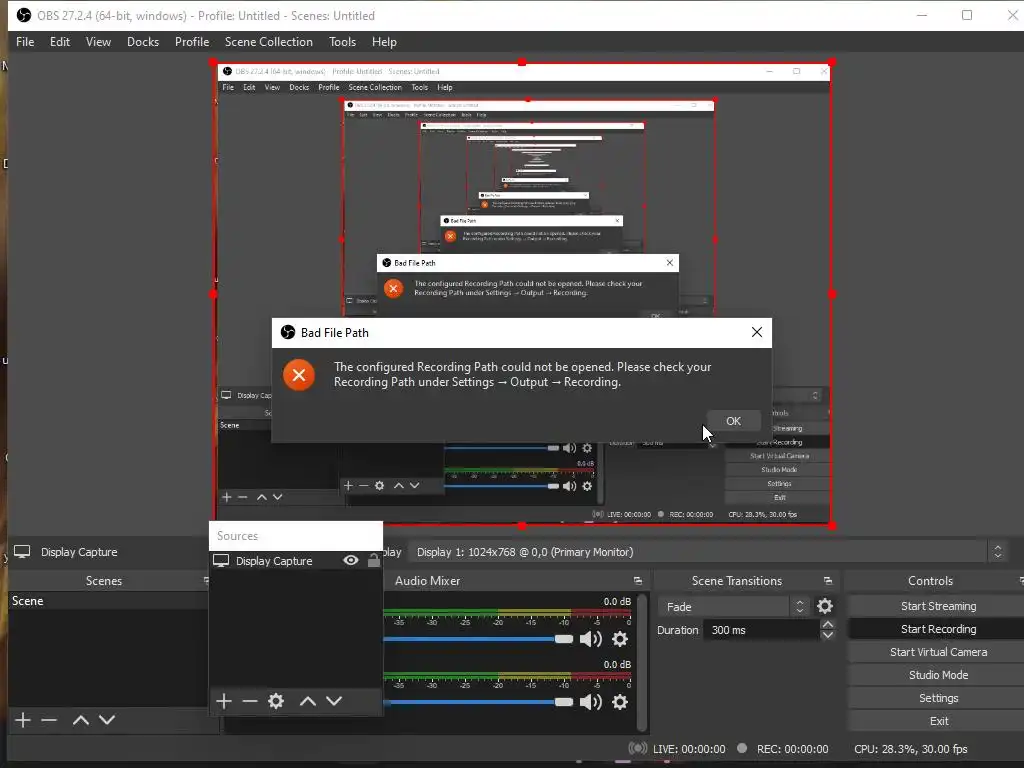The image size is (1024, 768).
Task: Click Start Streaming button
Action: 938,606
